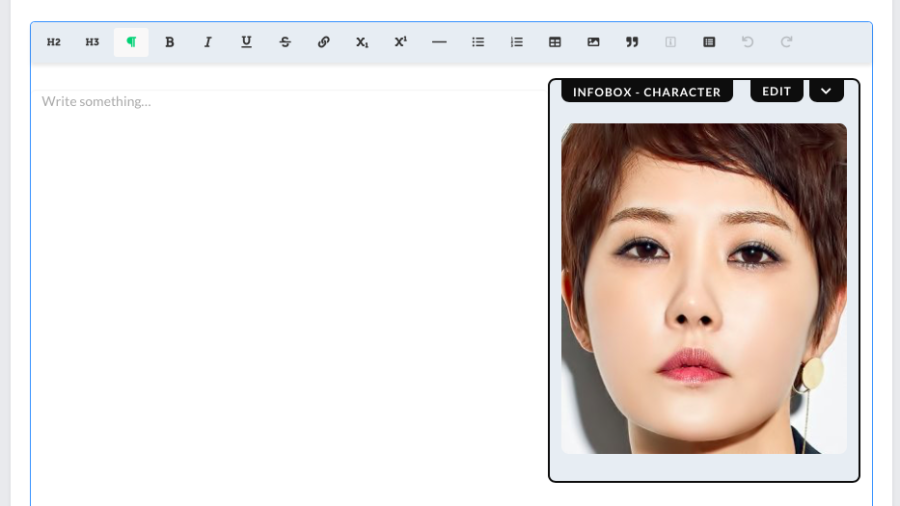Expand the infobox chevron dropdown
Image resolution: width=900 pixels, height=506 pixels.
826,91
